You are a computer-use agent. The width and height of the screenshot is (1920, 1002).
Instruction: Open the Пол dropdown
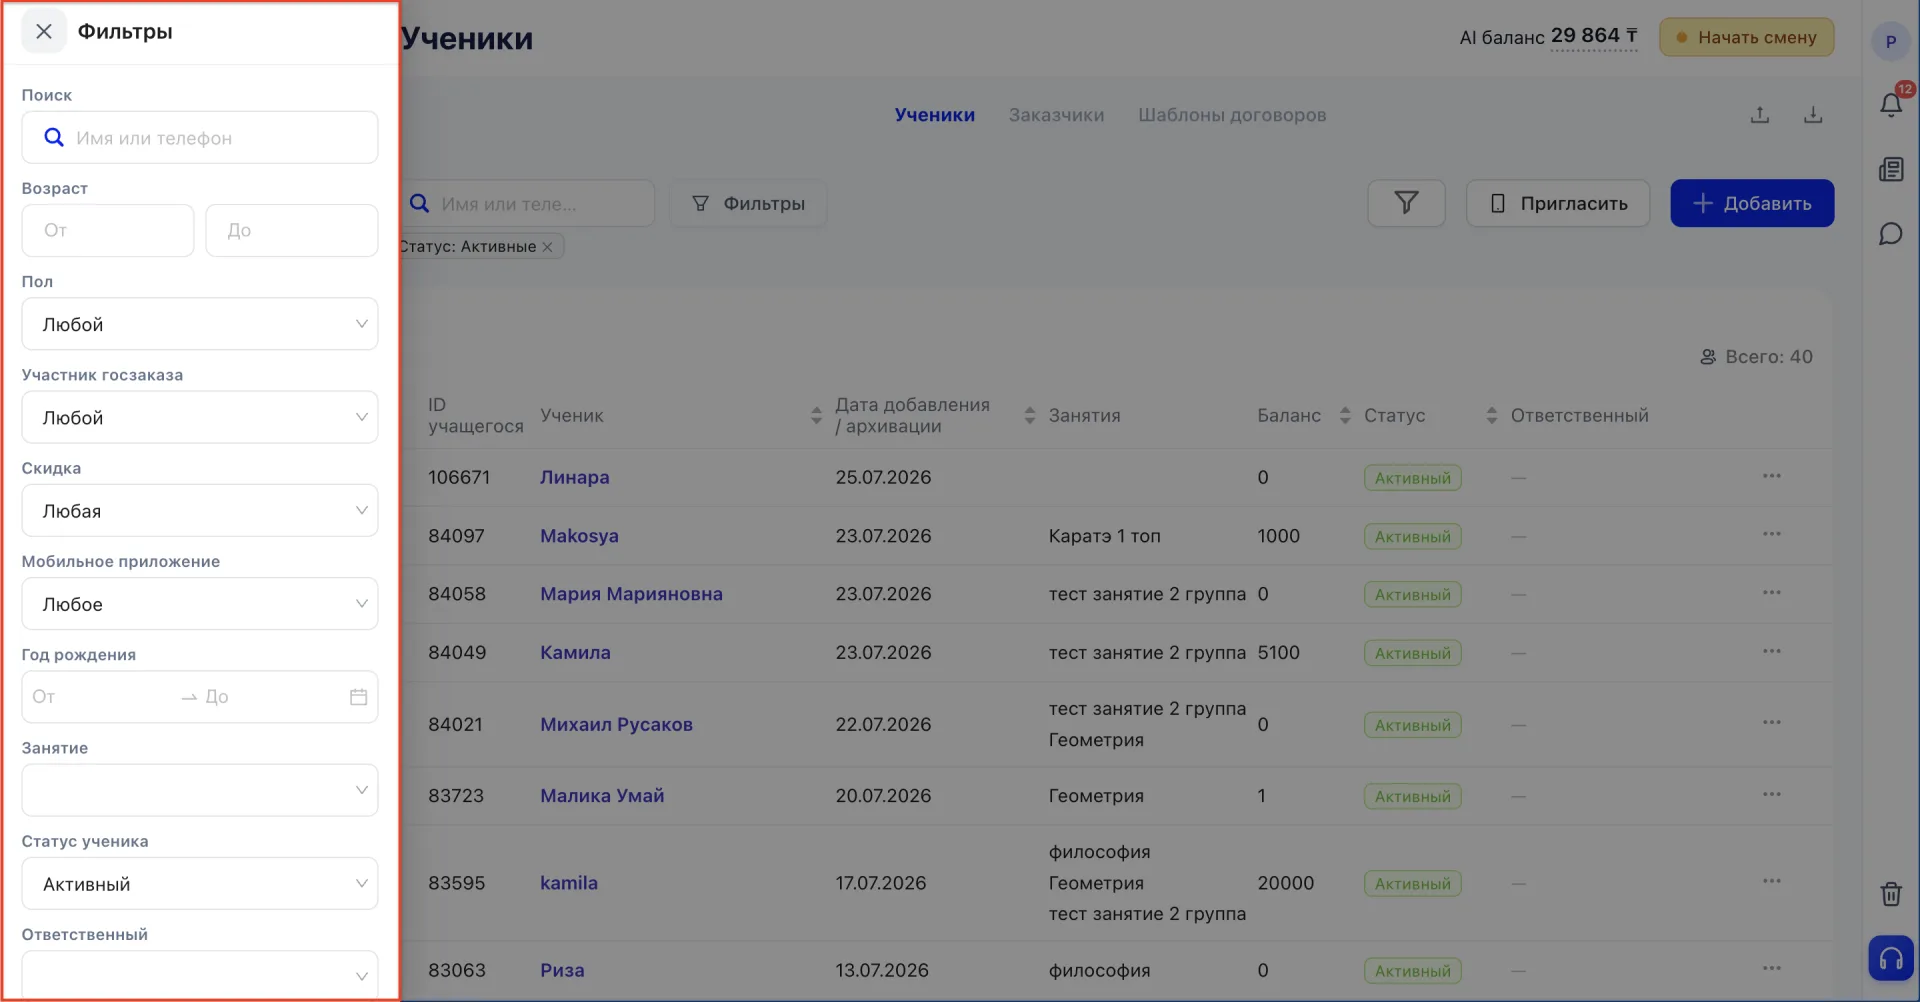pyautogui.click(x=200, y=324)
